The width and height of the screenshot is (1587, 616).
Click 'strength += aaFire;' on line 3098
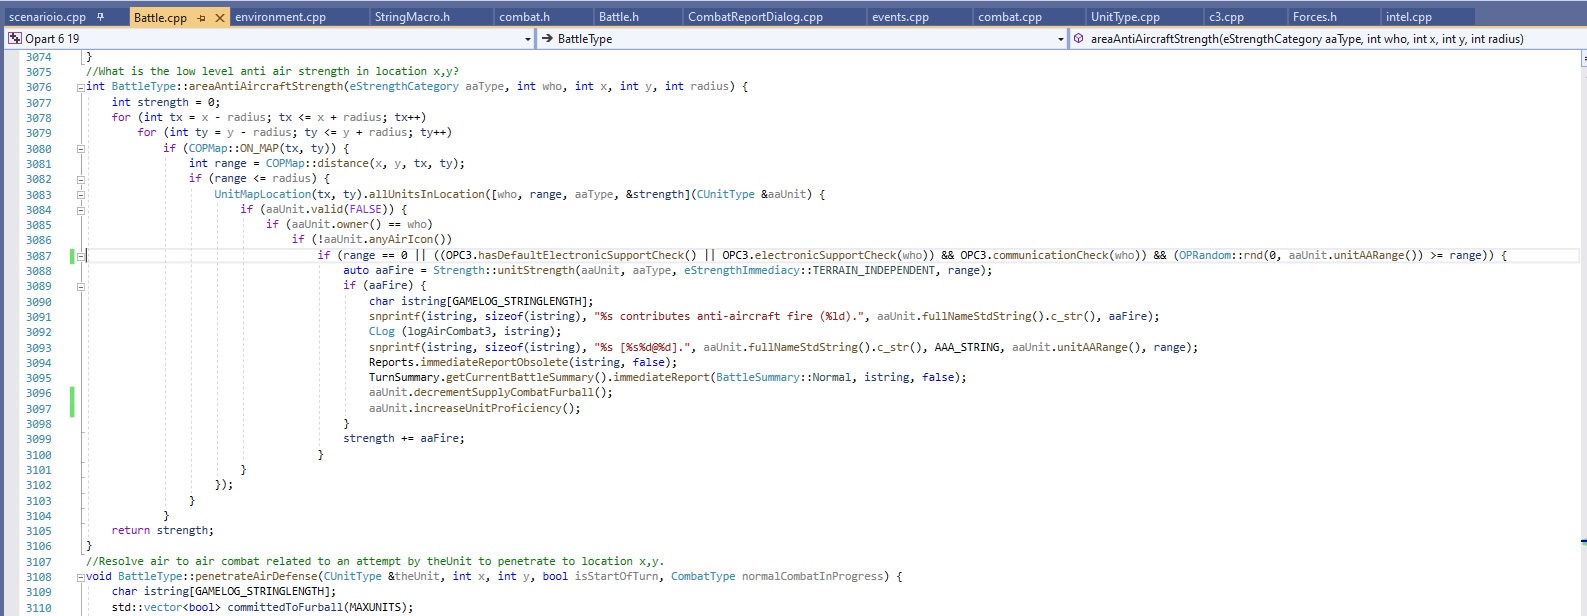pyautogui.click(x=404, y=439)
